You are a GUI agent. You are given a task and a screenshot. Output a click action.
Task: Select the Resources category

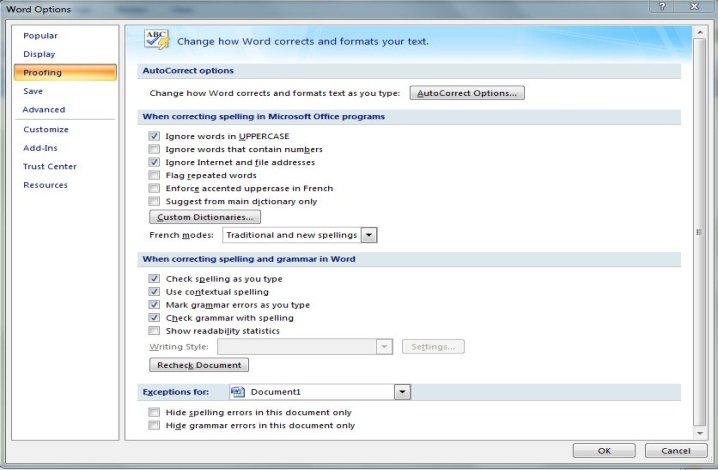45,185
